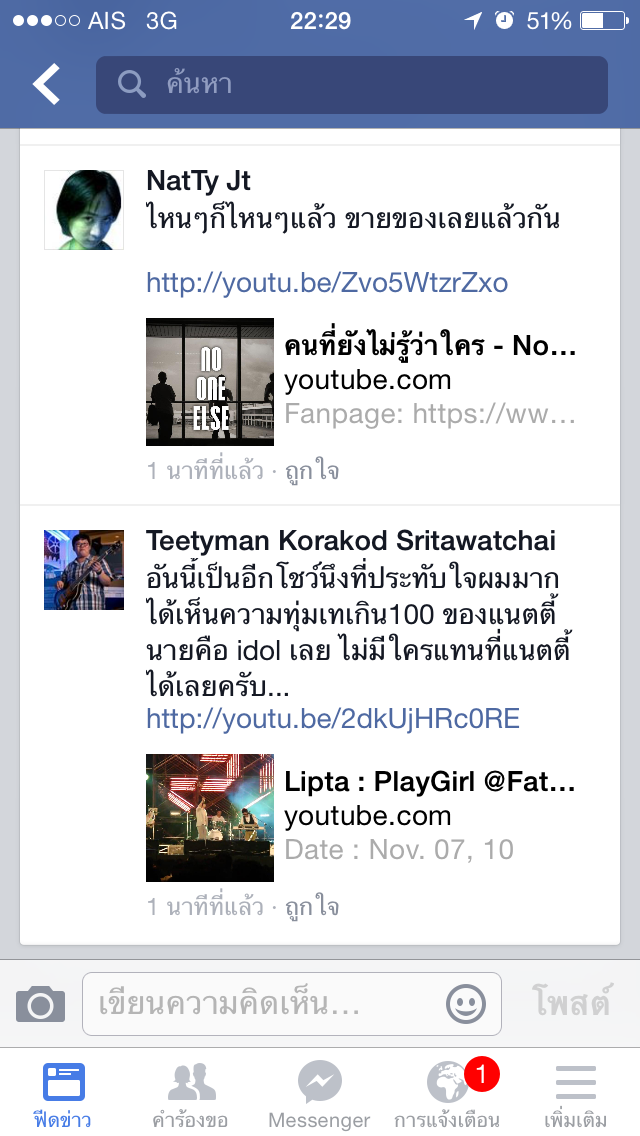The image size is (640, 1136).
Task: Open the Lipta PlayGirl video thumbnail
Action: pos(210,818)
